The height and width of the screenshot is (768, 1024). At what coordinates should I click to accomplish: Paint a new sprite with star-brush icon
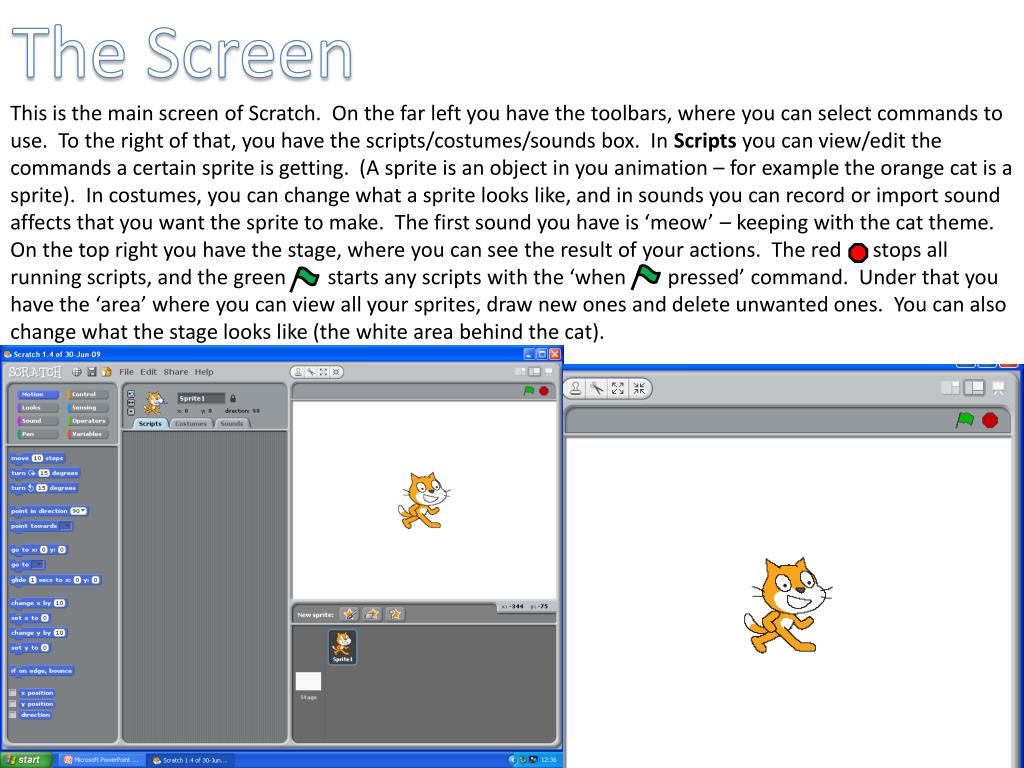point(349,614)
